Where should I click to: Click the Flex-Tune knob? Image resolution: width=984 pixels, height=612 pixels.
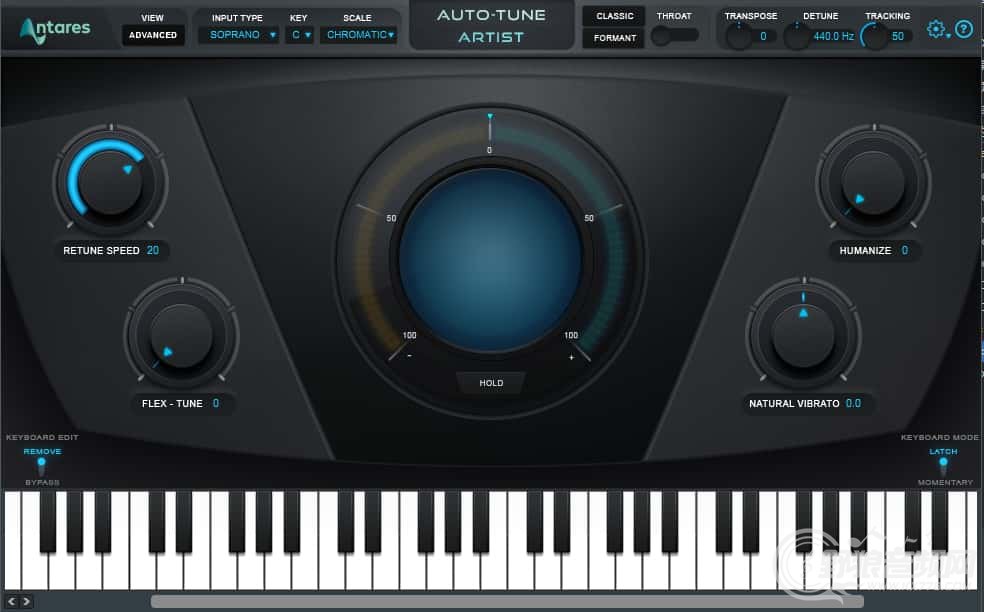click(x=181, y=337)
